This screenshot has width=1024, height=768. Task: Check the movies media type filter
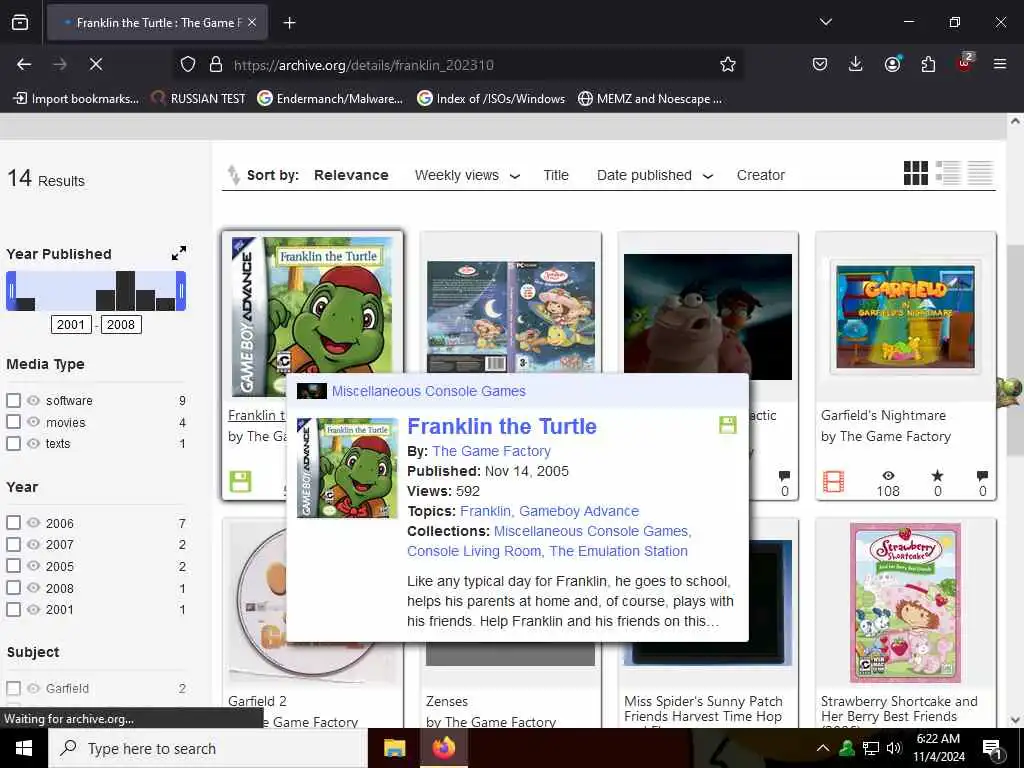click(13, 422)
